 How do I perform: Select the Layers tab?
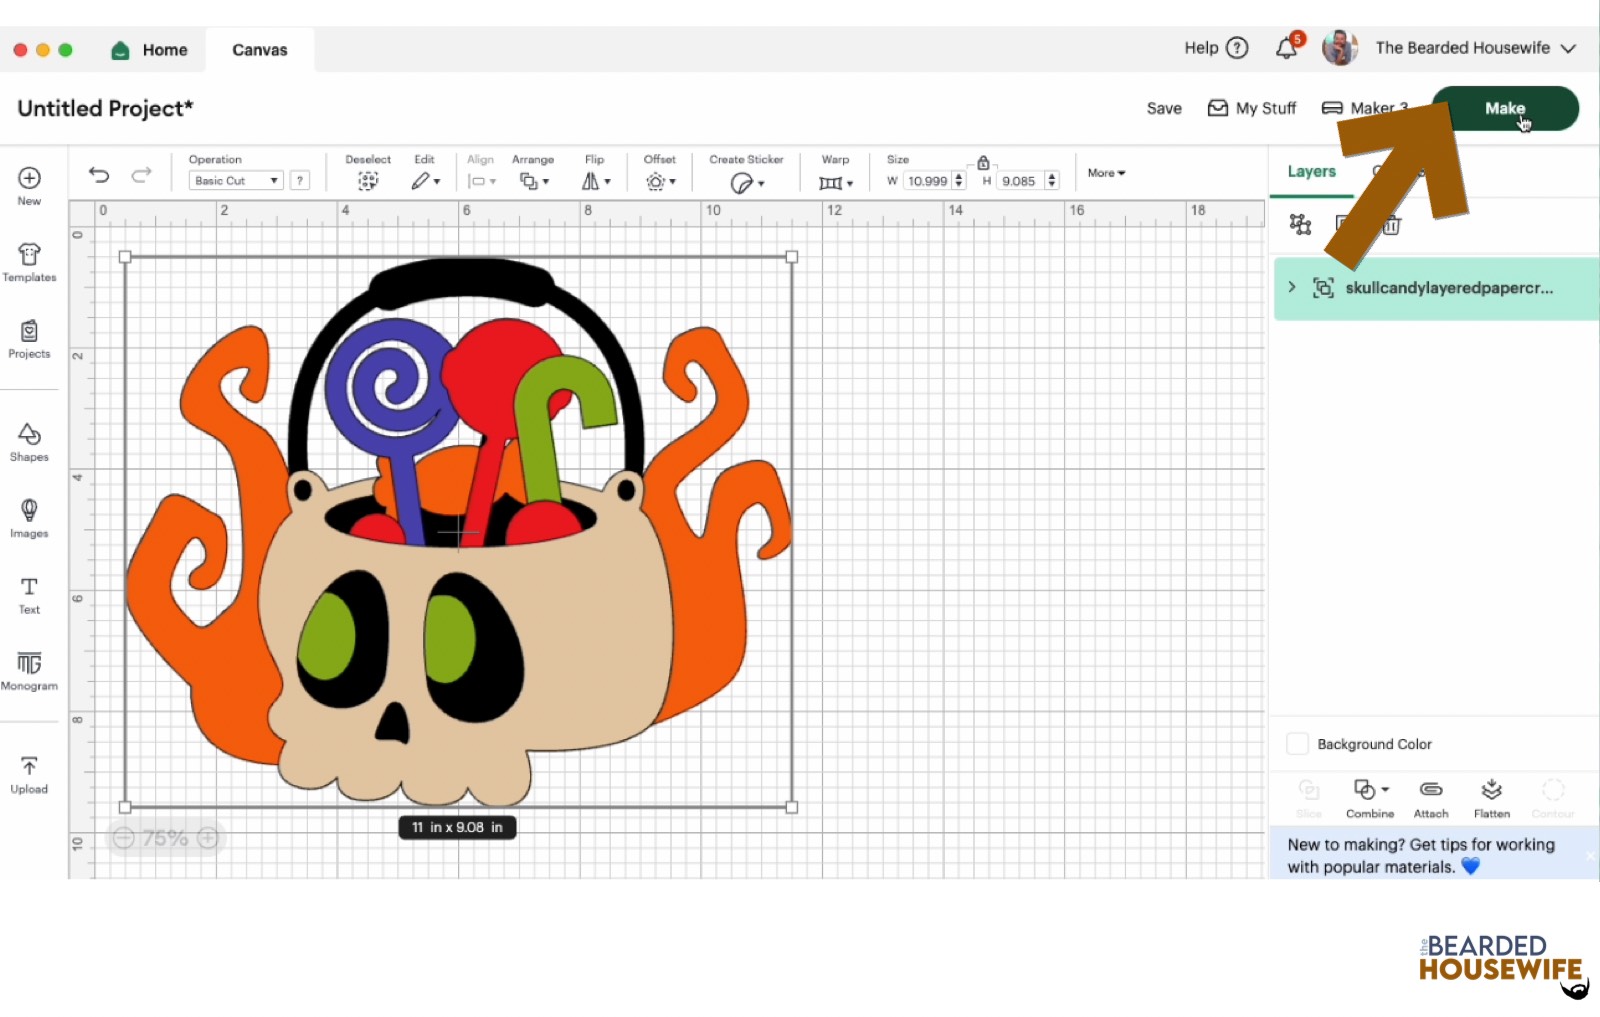click(x=1311, y=172)
